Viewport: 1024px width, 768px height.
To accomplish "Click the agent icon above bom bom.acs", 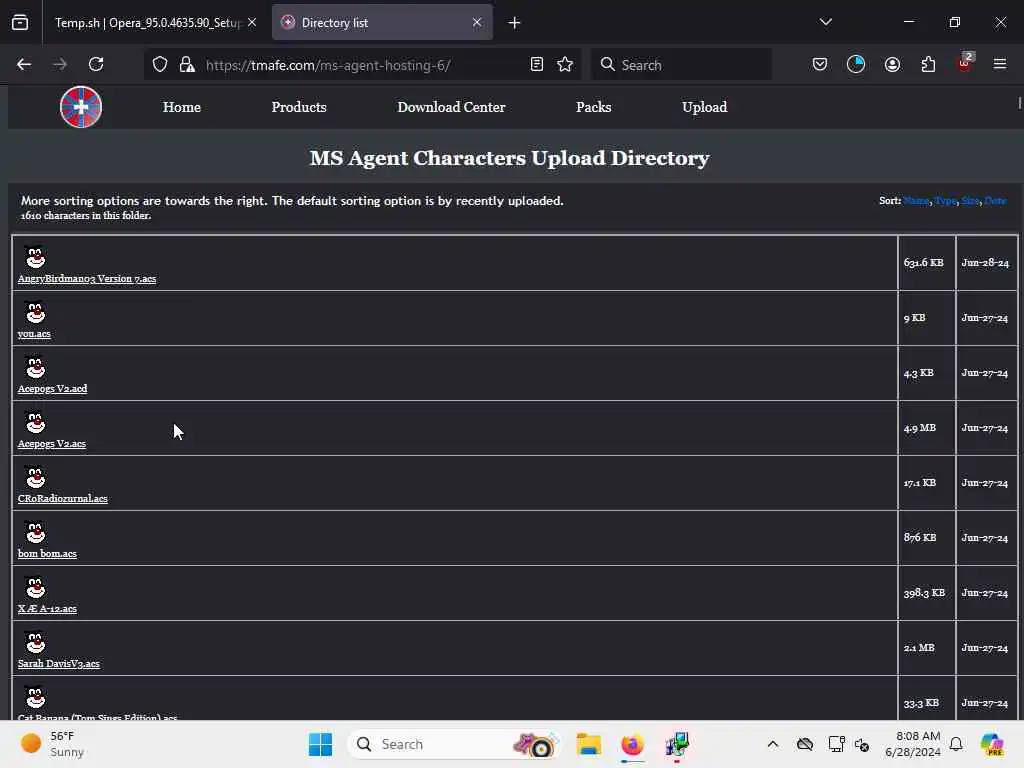I will click(35, 532).
